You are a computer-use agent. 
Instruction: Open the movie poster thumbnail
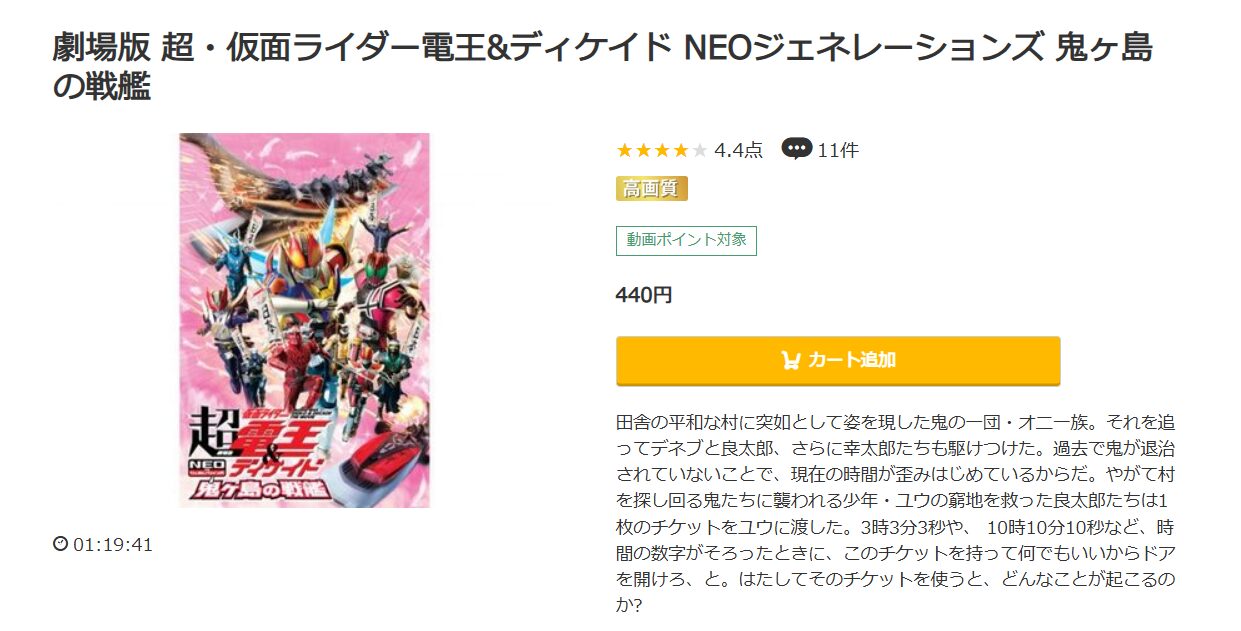point(304,320)
